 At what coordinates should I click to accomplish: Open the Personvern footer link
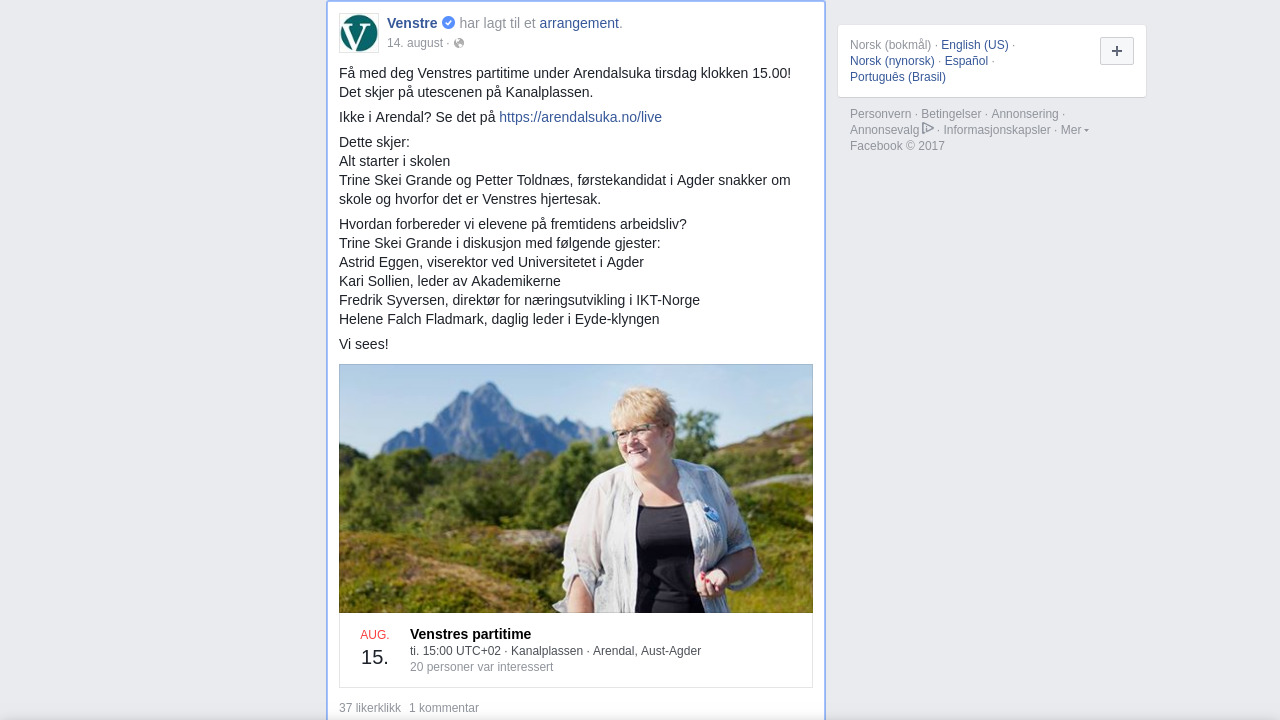[881, 114]
